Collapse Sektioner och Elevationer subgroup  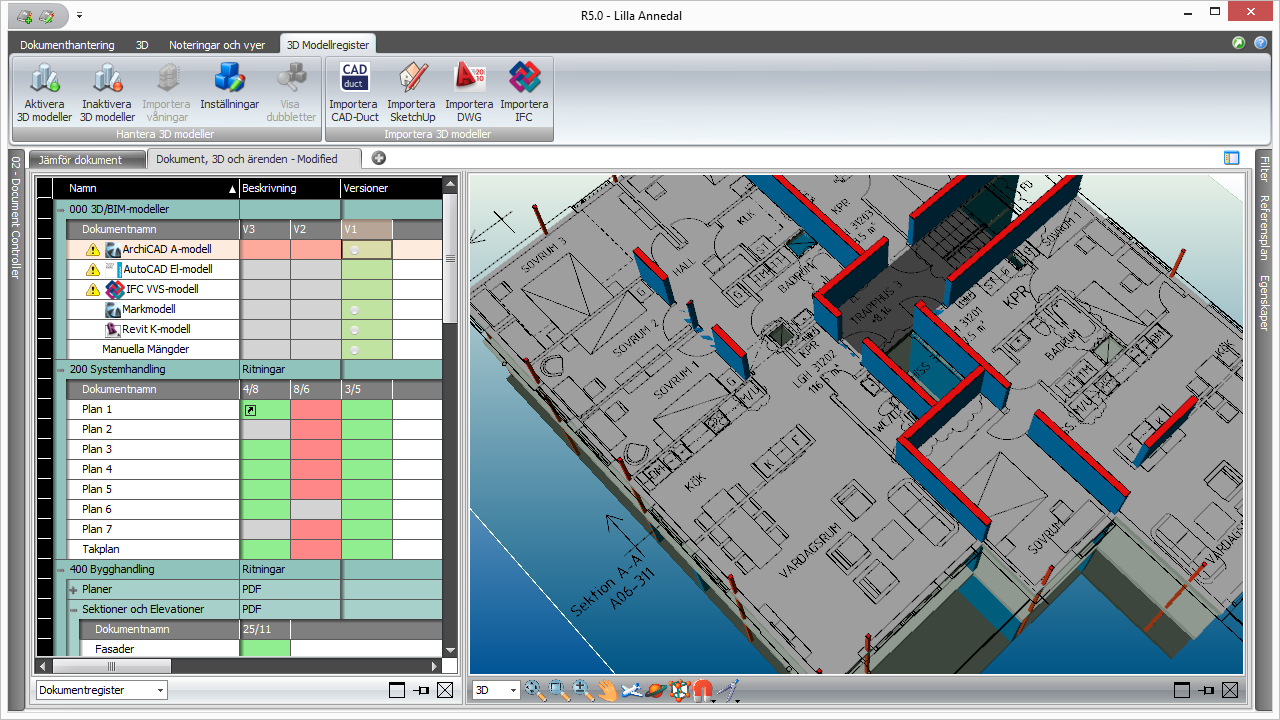pos(73,609)
